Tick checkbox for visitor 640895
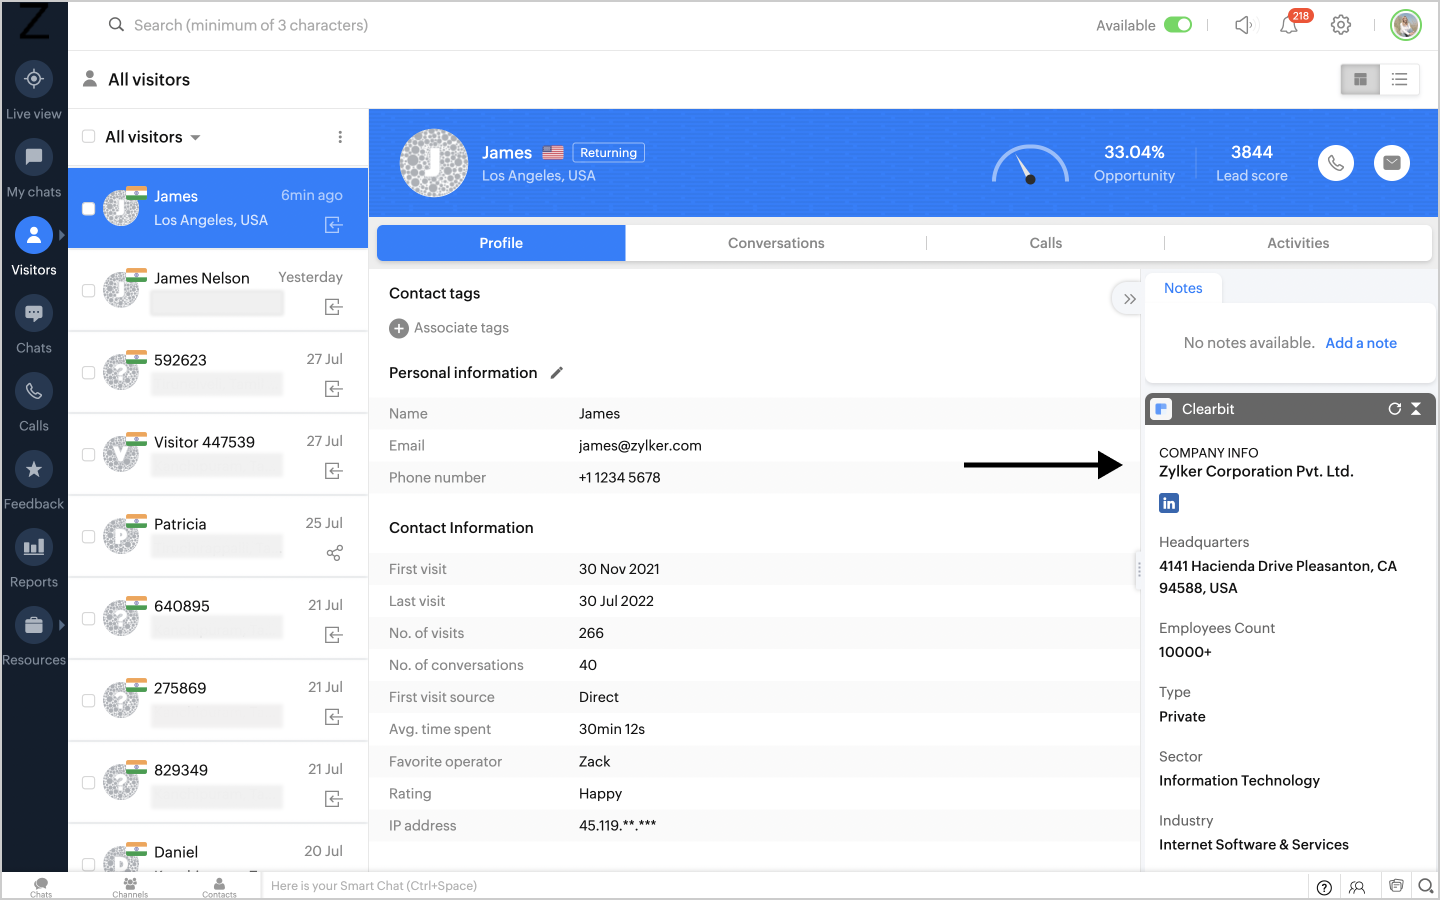The image size is (1440, 900). click(88, 619)
